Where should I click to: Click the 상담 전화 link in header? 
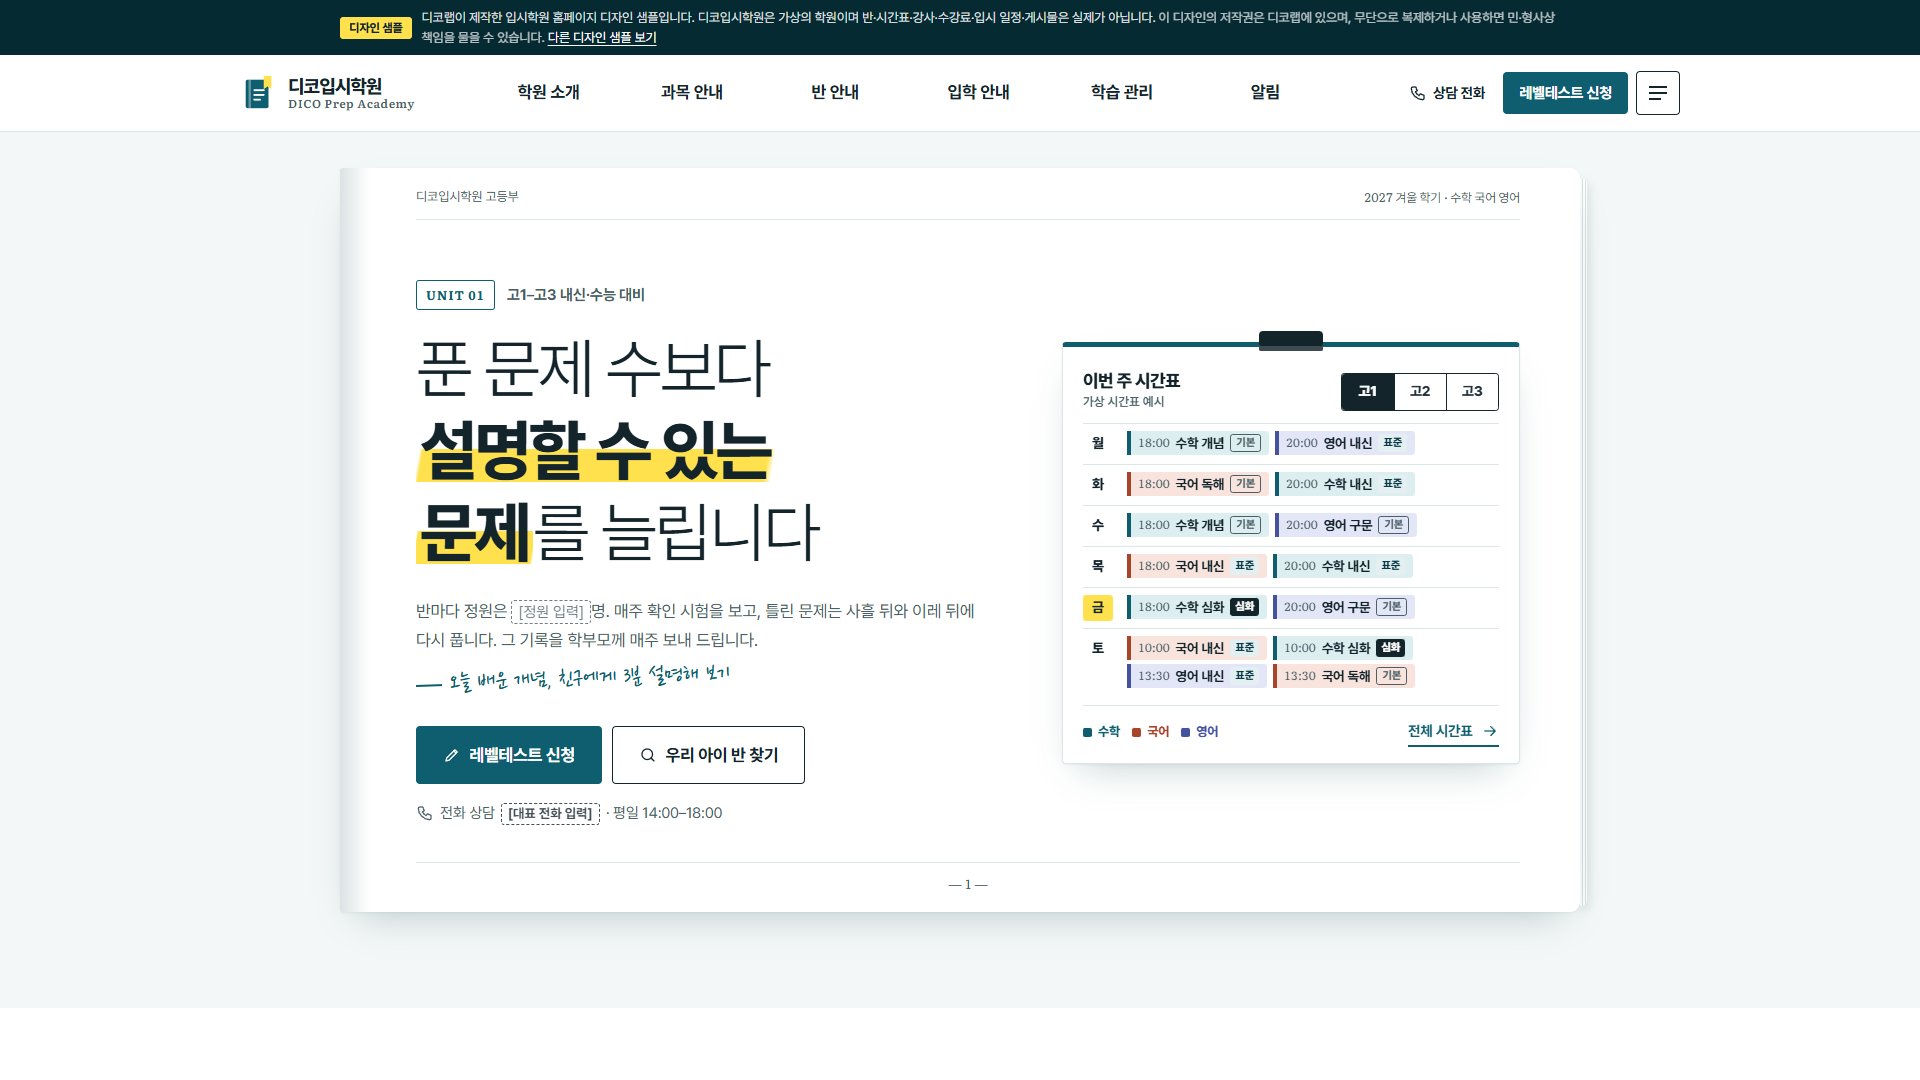pos(1447,93)
